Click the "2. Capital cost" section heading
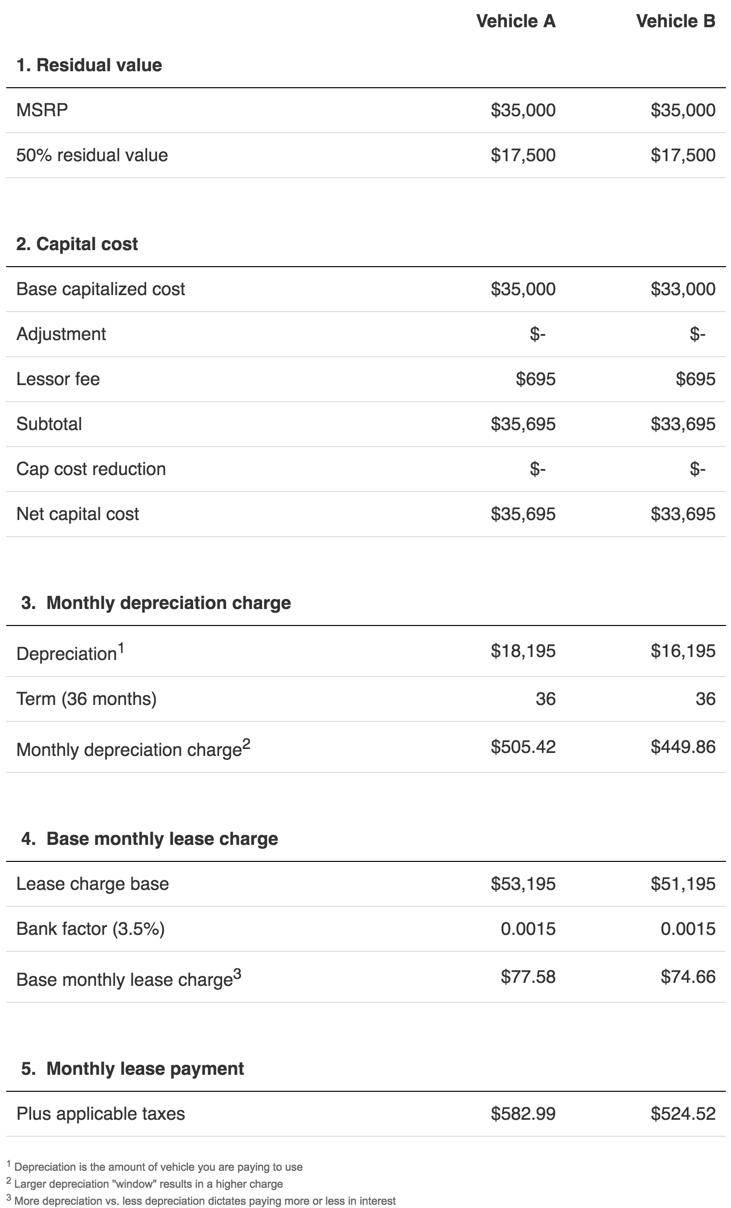731x1208 pixels. 77,244
